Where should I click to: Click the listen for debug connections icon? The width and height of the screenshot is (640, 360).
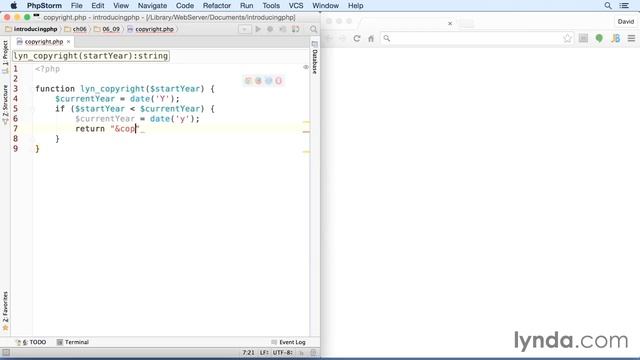point(296,29)
